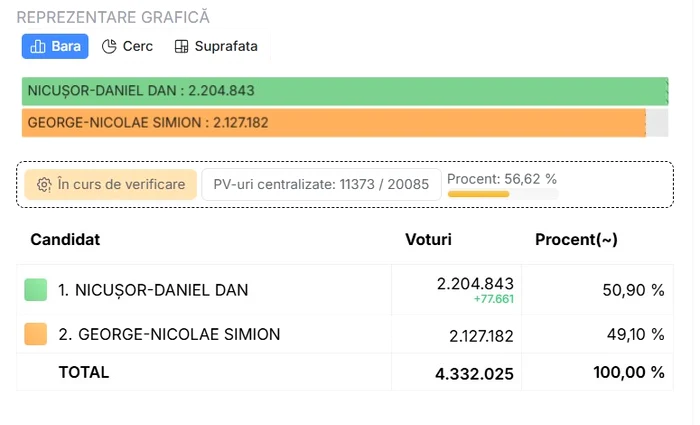This screenshot has height=425, width=700.
Task: Click the Candidat column header
Action: 65,240
